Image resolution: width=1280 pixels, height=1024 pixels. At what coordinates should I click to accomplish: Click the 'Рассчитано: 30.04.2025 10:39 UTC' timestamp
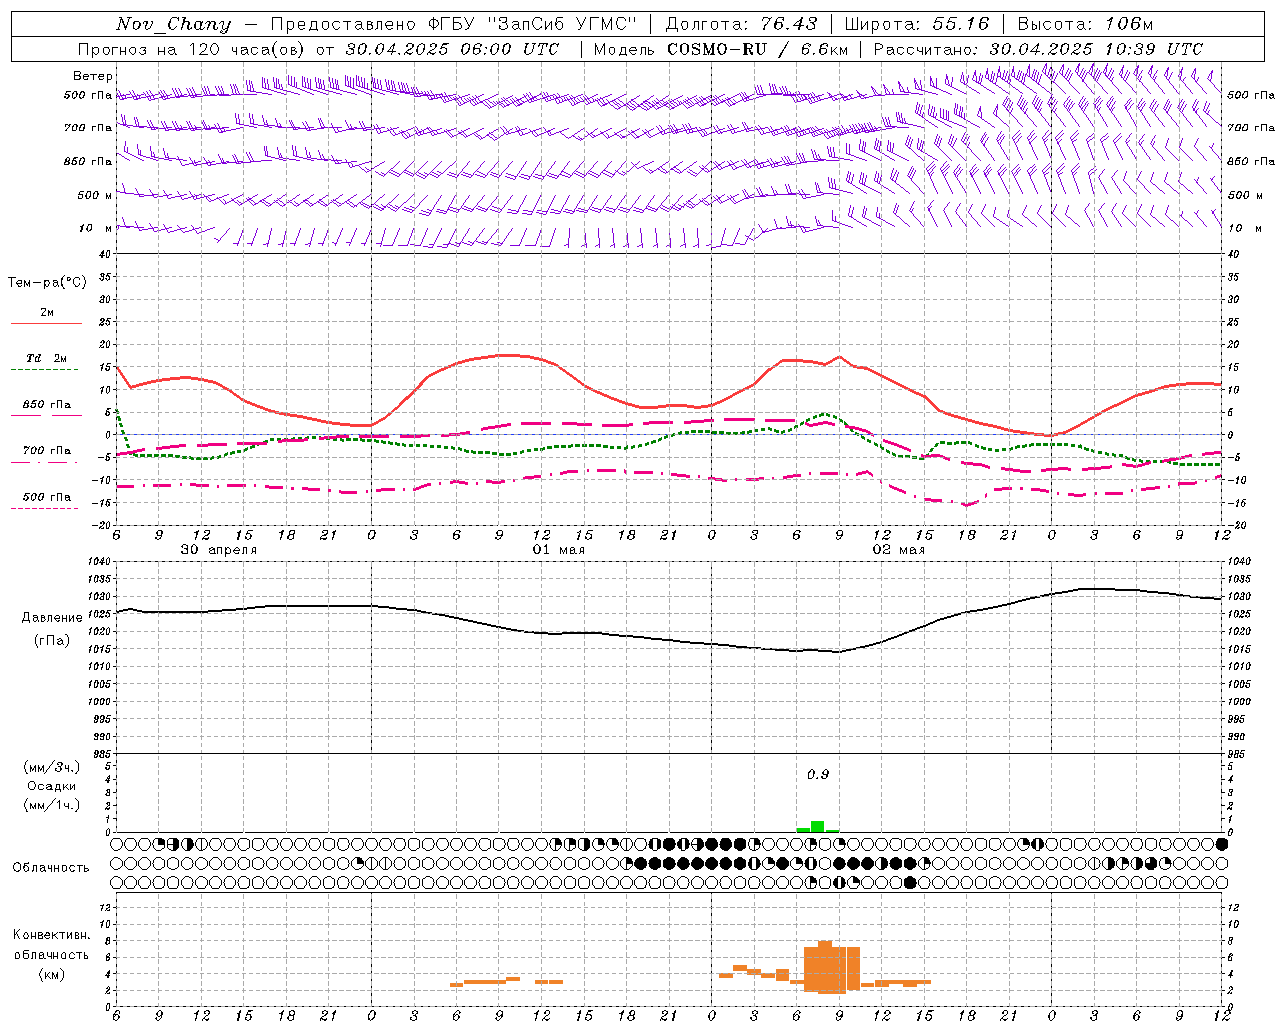tap(1038, 49)
